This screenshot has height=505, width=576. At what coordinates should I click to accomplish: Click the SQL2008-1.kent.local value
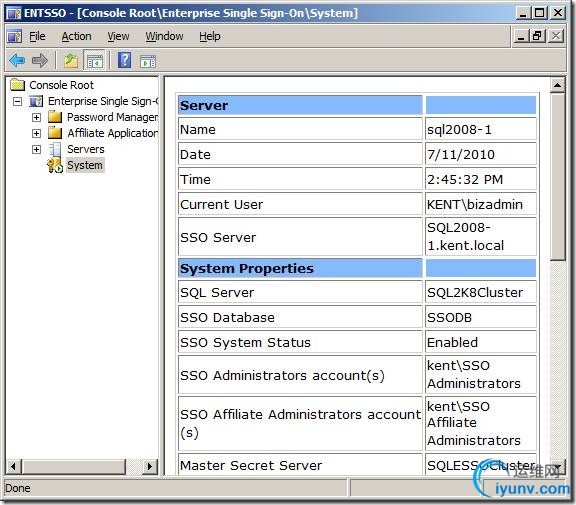click(465, 237)
